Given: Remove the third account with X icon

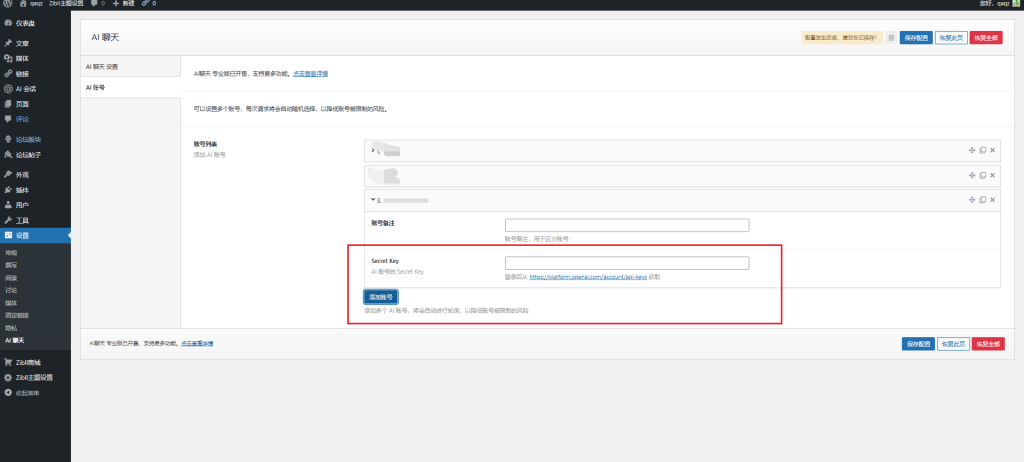Looking at the screenshot, I should pos(992,200).
